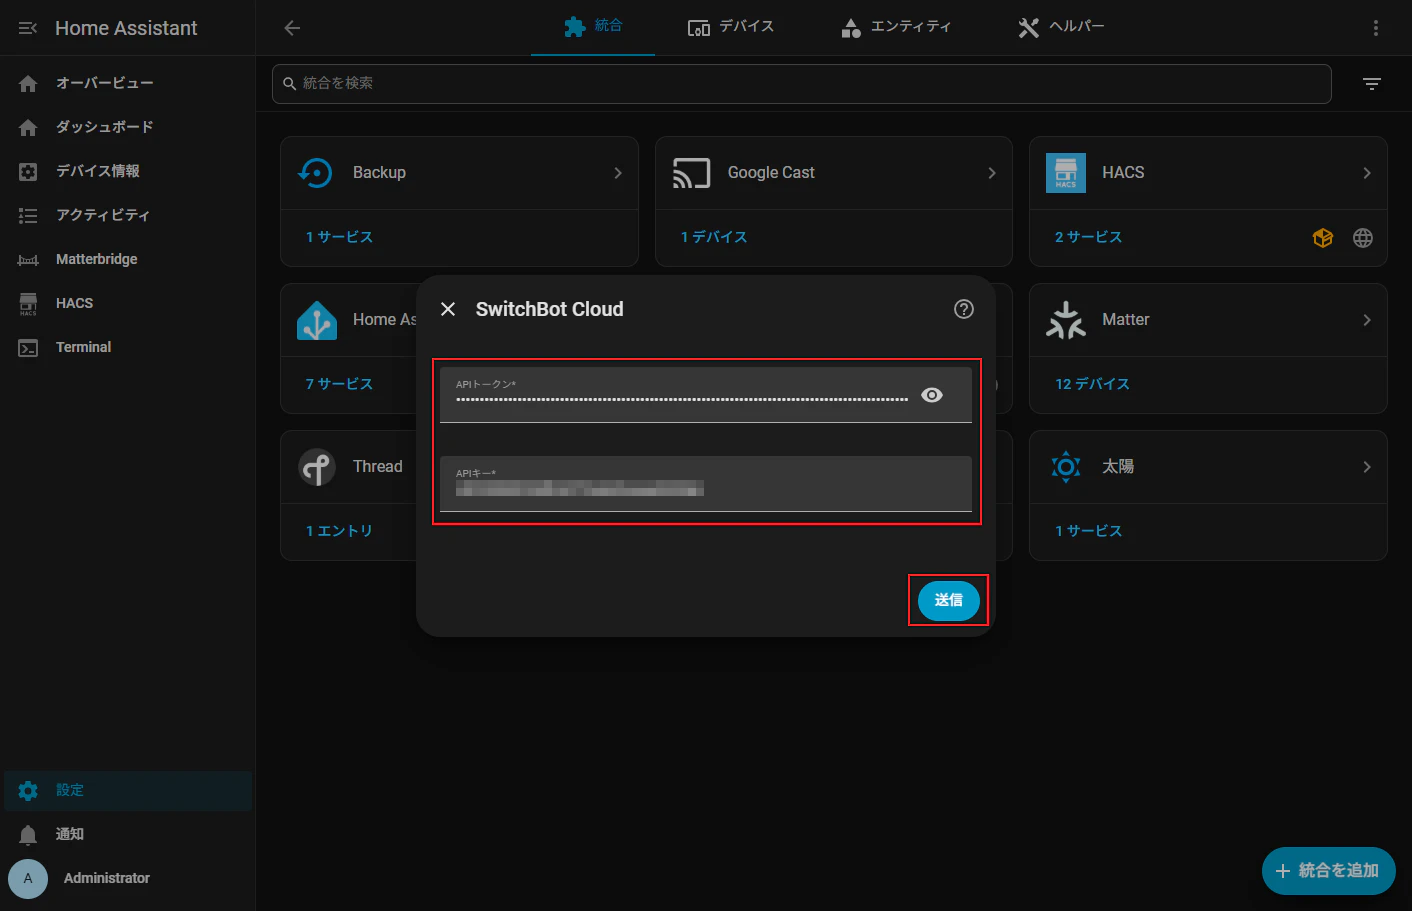Open the overflow three-dot menu
The image size is (1412, 911).
point(1376,28)
